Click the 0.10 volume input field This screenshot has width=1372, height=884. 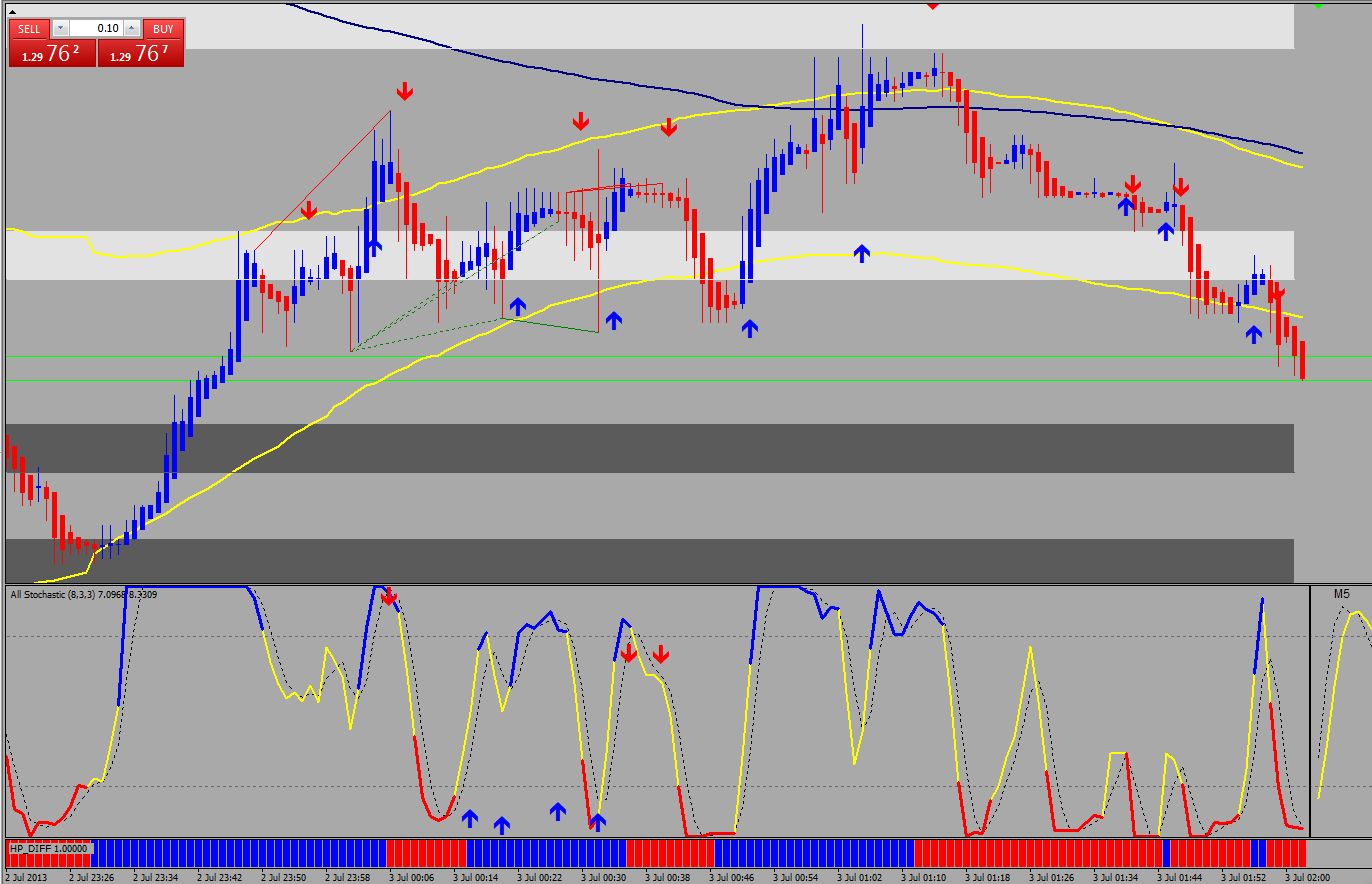pos(96,29)
